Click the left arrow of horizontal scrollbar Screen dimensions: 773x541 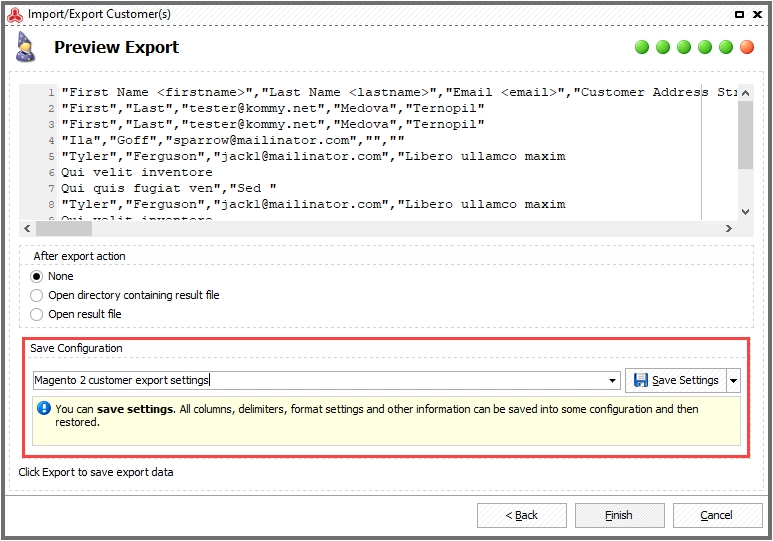(27, 228)
